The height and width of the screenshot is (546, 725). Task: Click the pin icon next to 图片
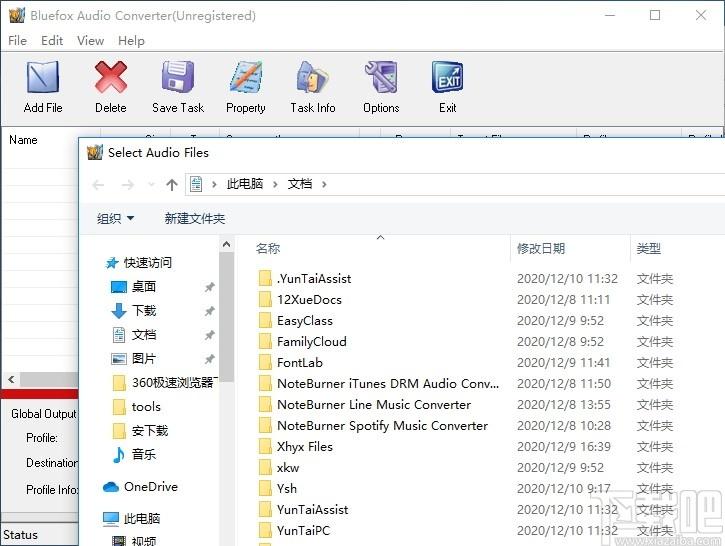tap(209, 359)
